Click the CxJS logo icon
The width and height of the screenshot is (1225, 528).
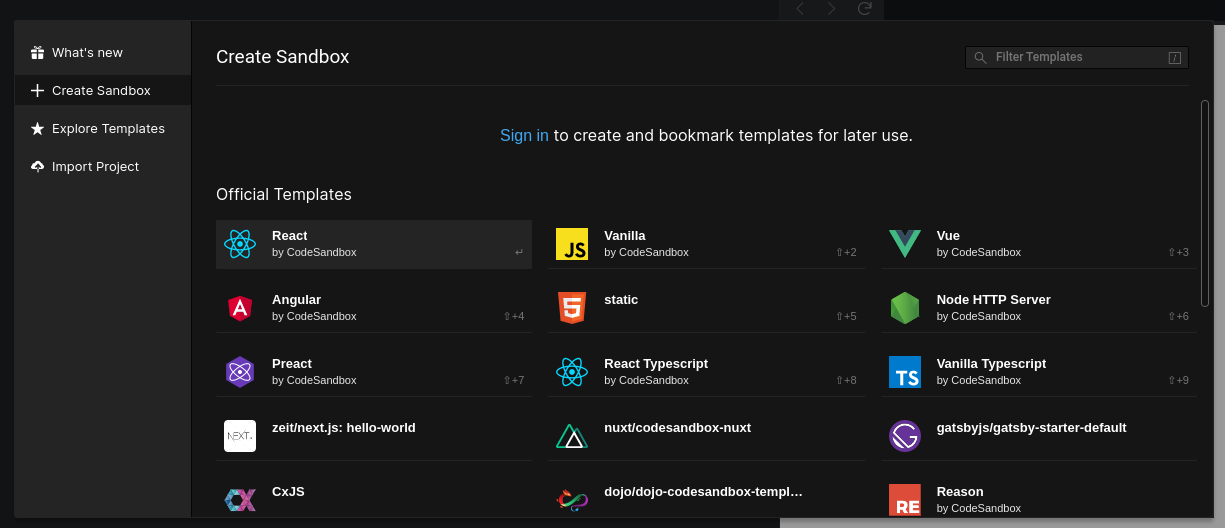pos(240,500)
